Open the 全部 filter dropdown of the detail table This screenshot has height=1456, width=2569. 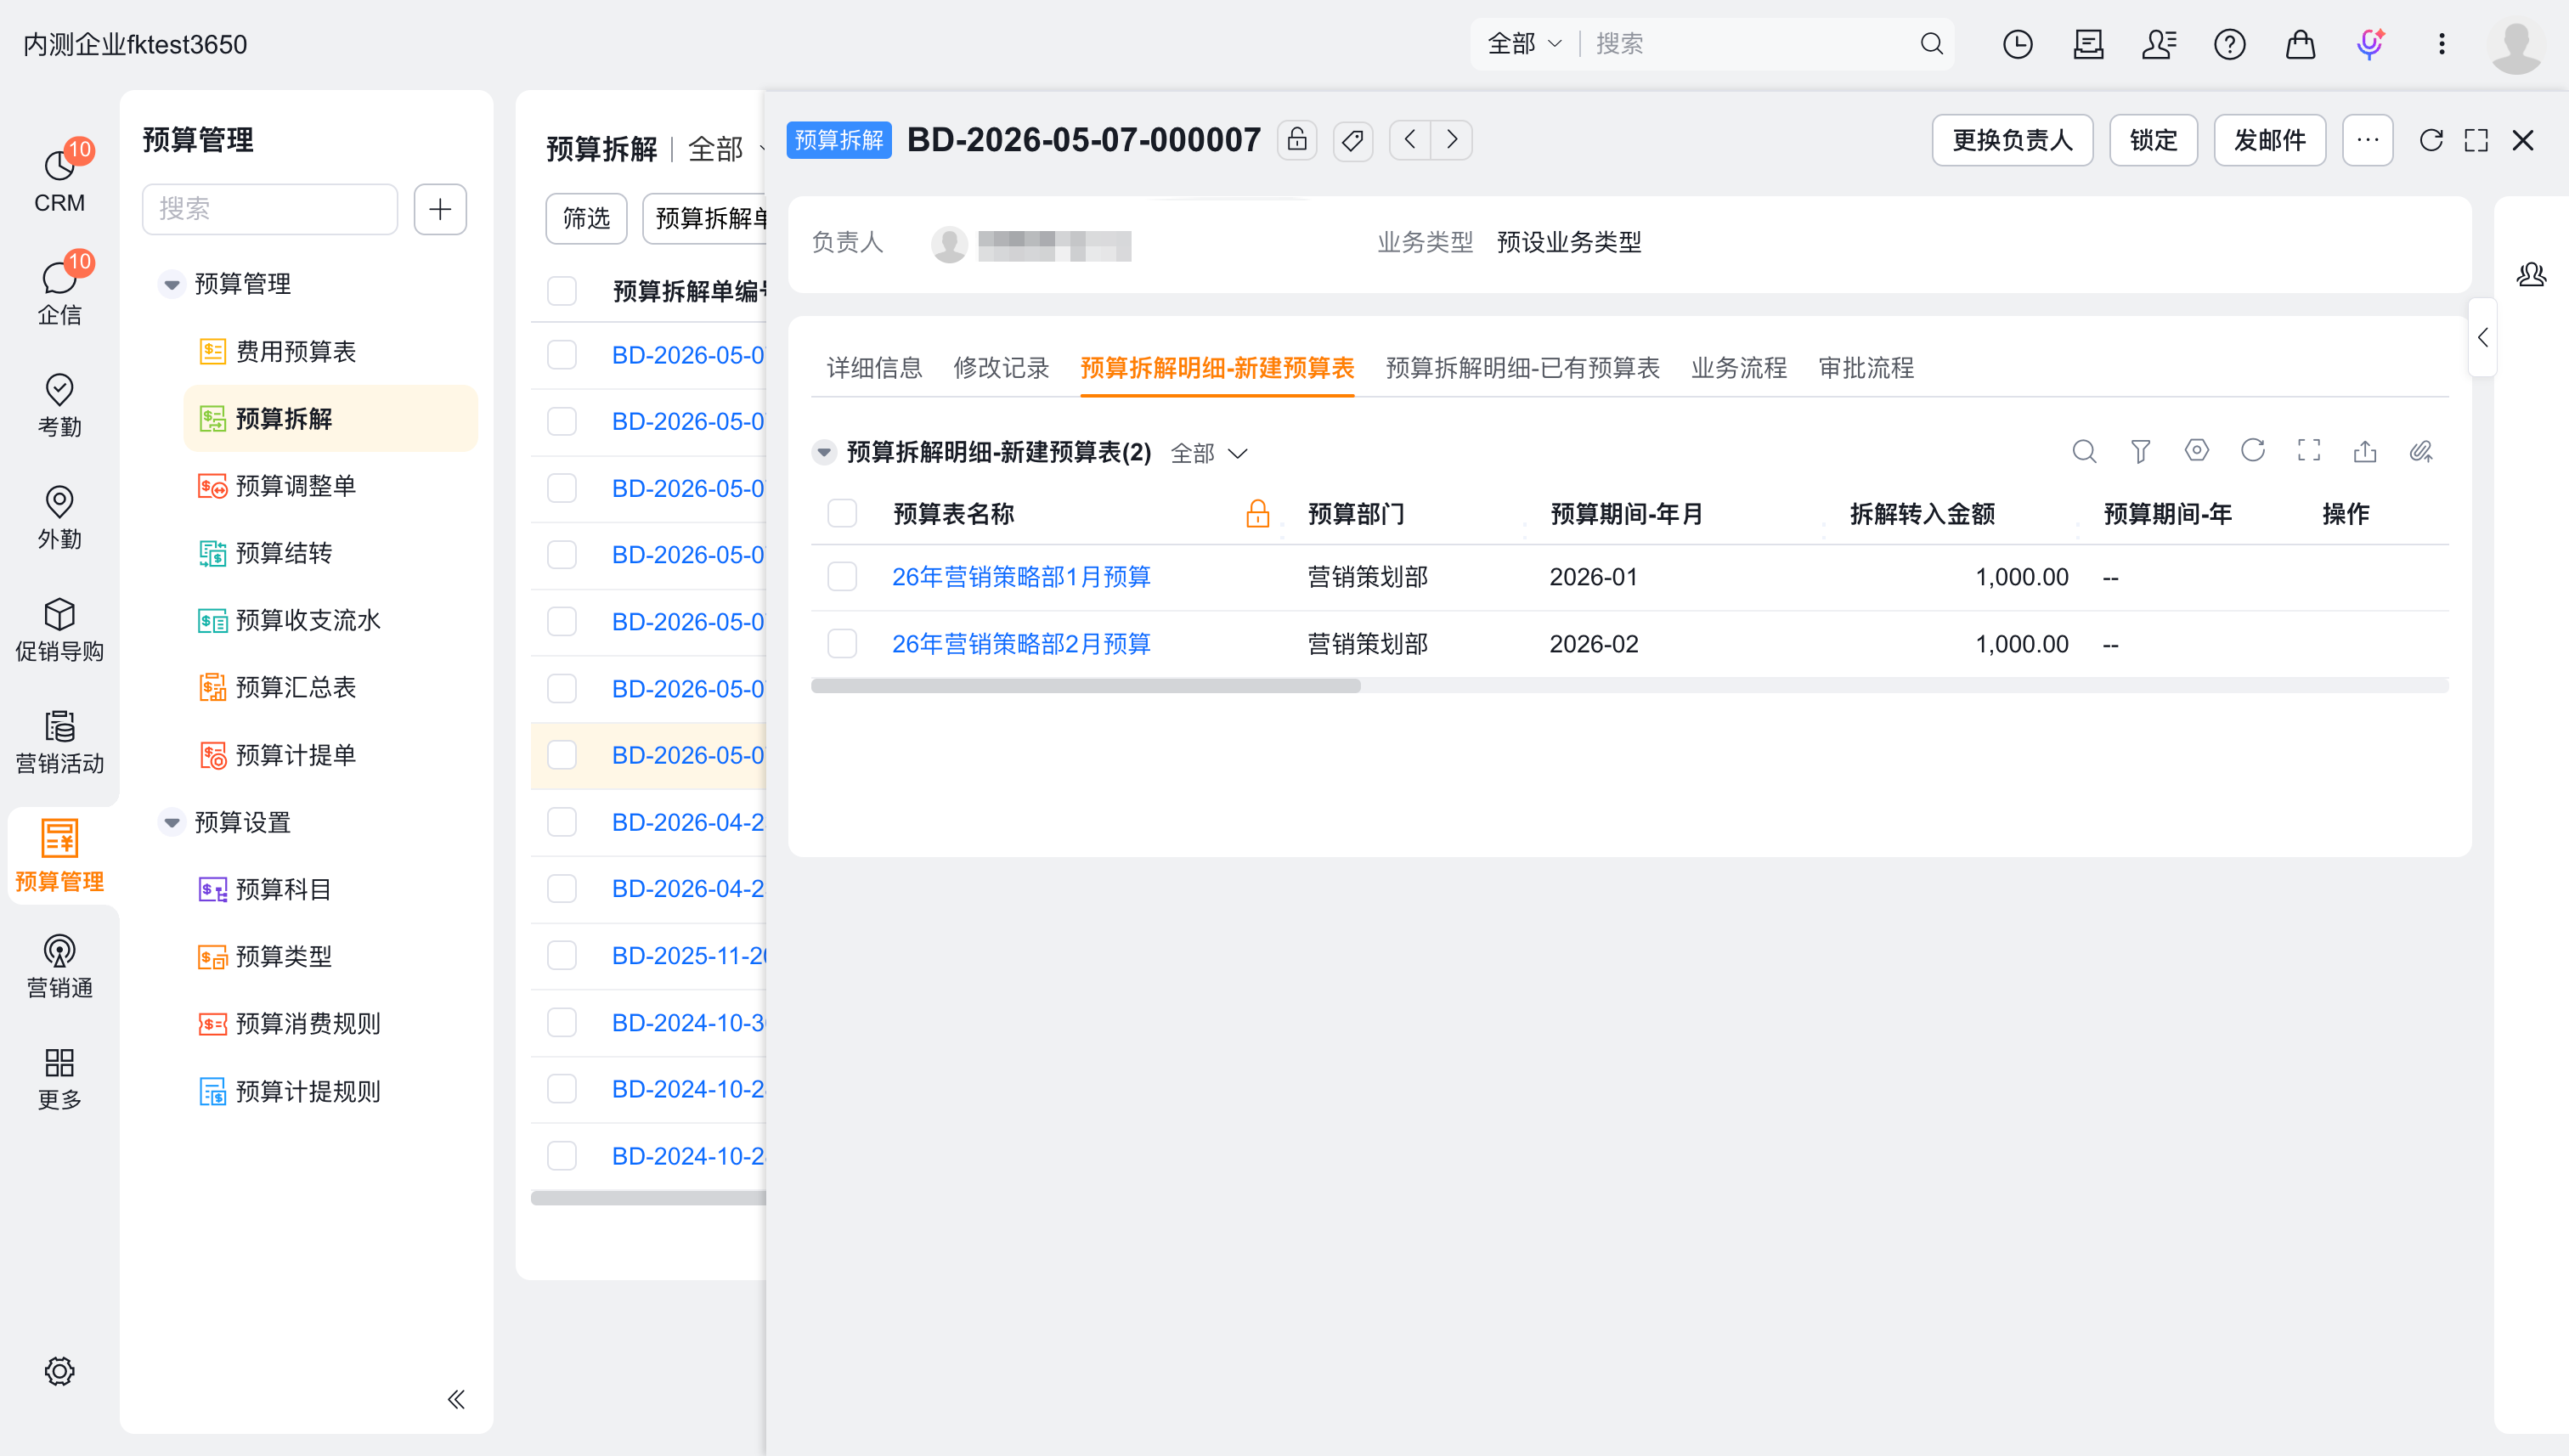point(1209,453)
